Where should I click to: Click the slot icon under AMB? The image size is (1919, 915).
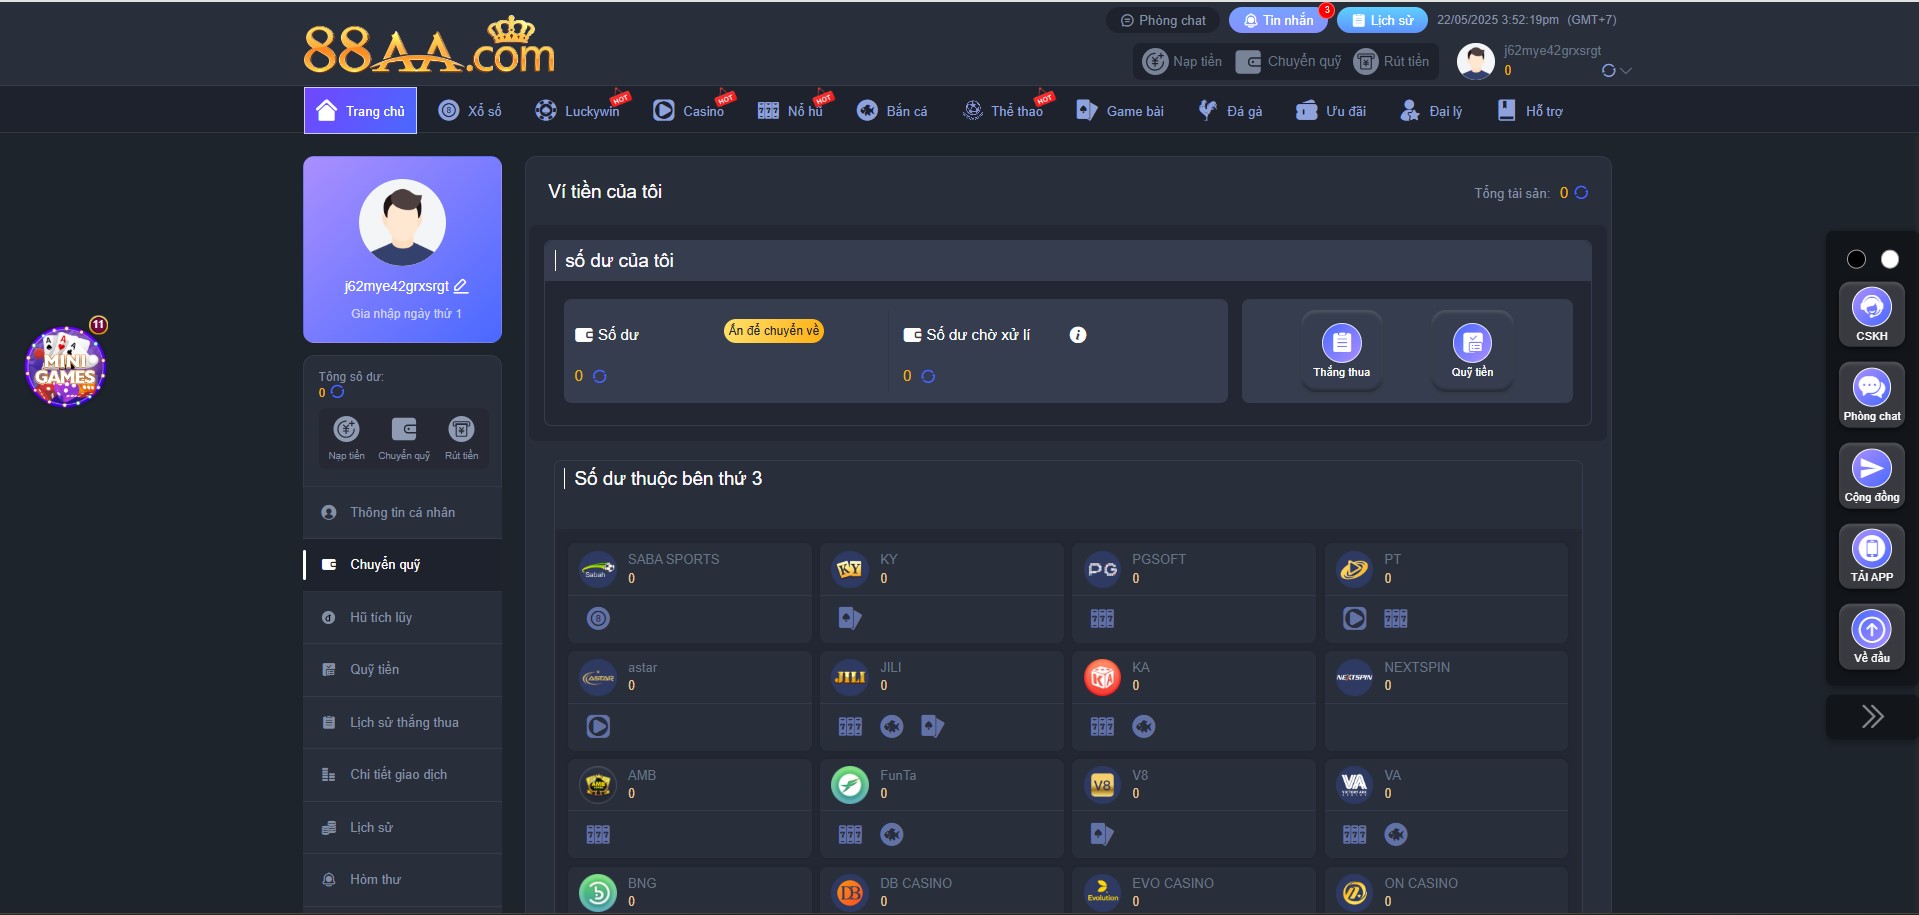[x=598, y=834]
